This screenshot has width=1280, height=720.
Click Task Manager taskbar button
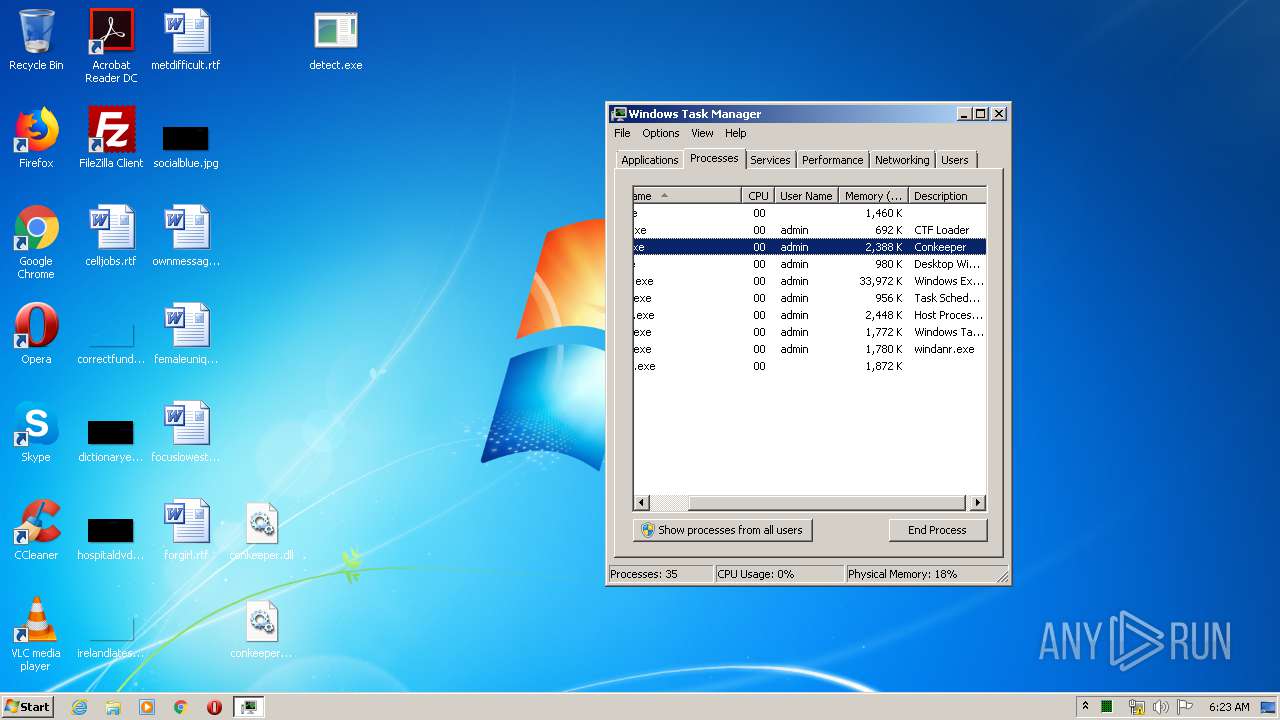[248, 707]
